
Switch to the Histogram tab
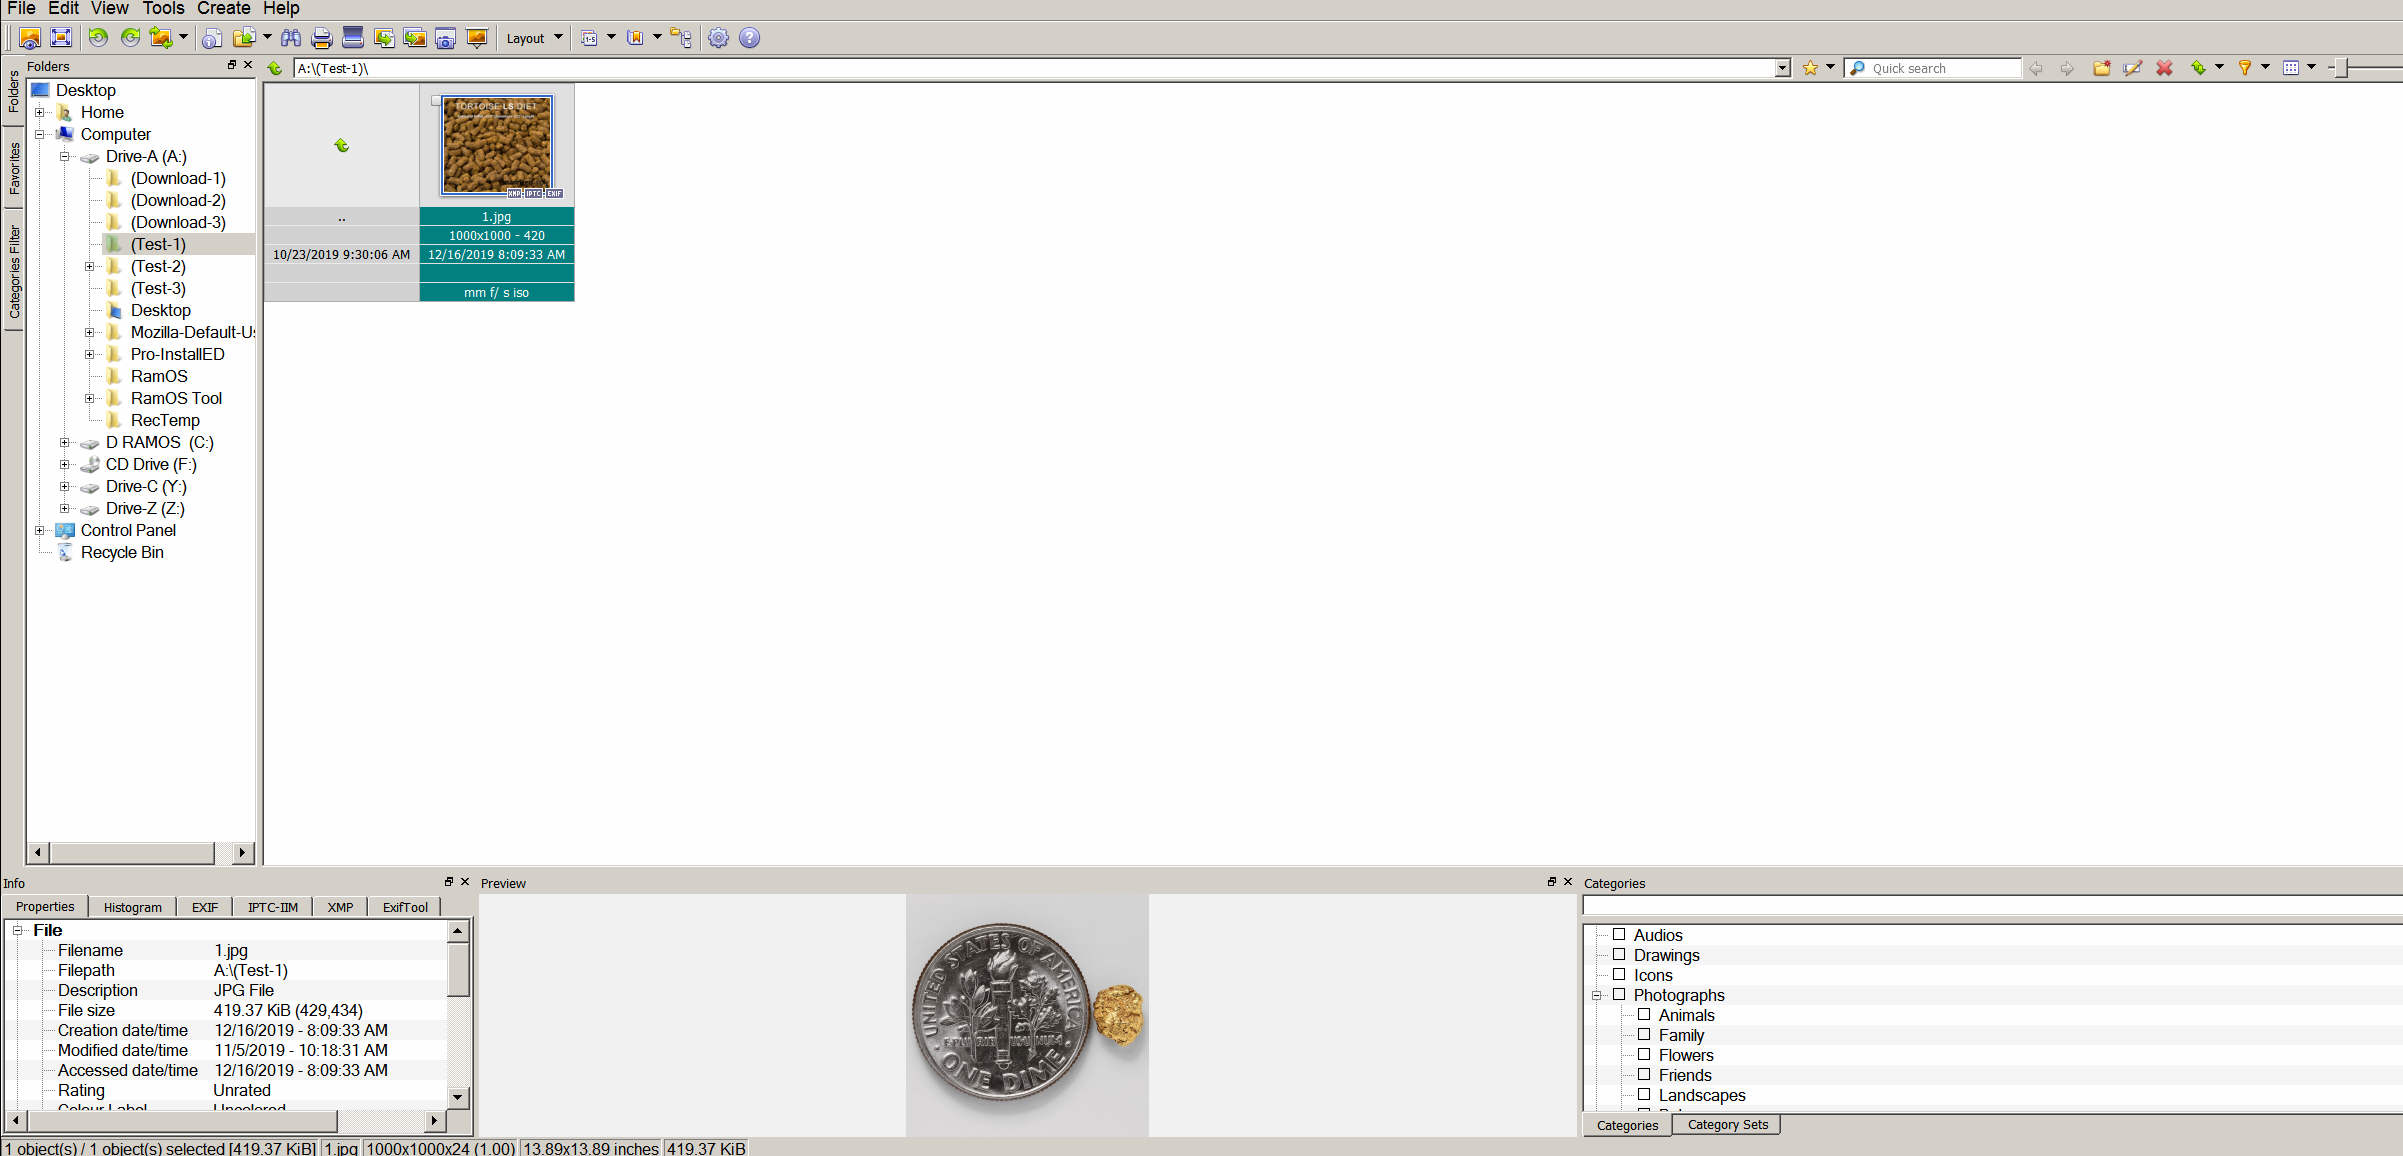point(132,907)
